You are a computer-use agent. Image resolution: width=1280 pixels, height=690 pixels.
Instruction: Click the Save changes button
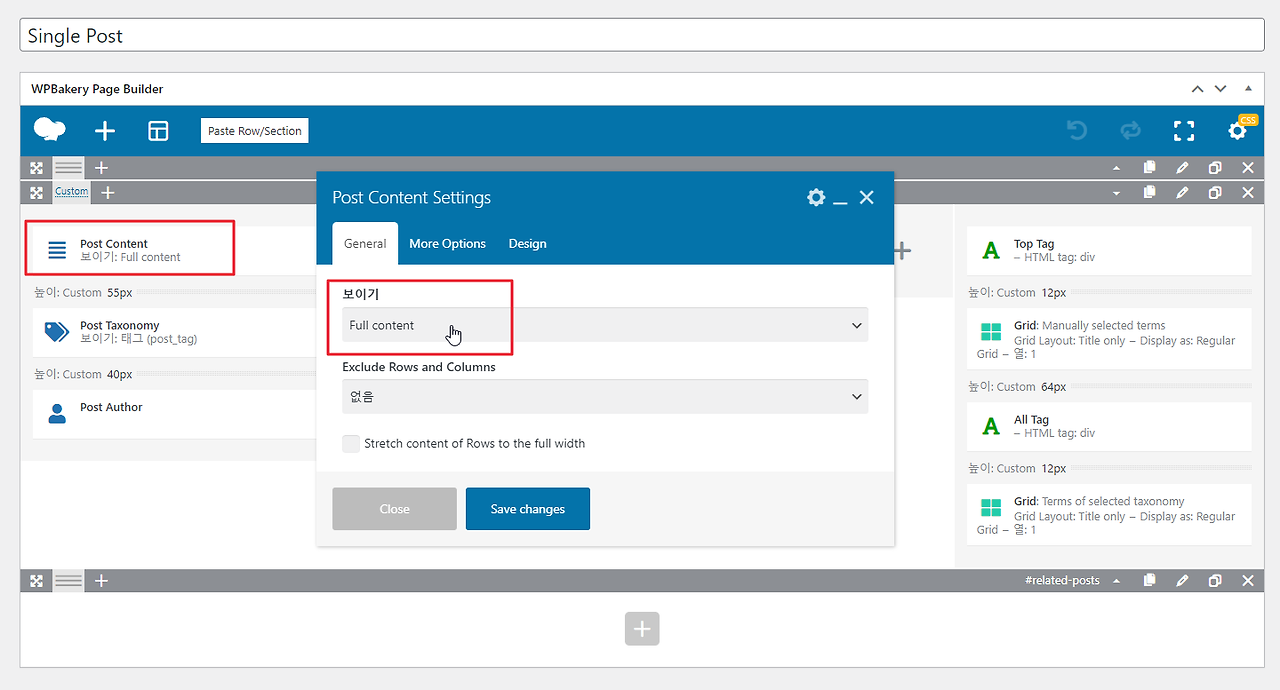[x=528, y=509]
